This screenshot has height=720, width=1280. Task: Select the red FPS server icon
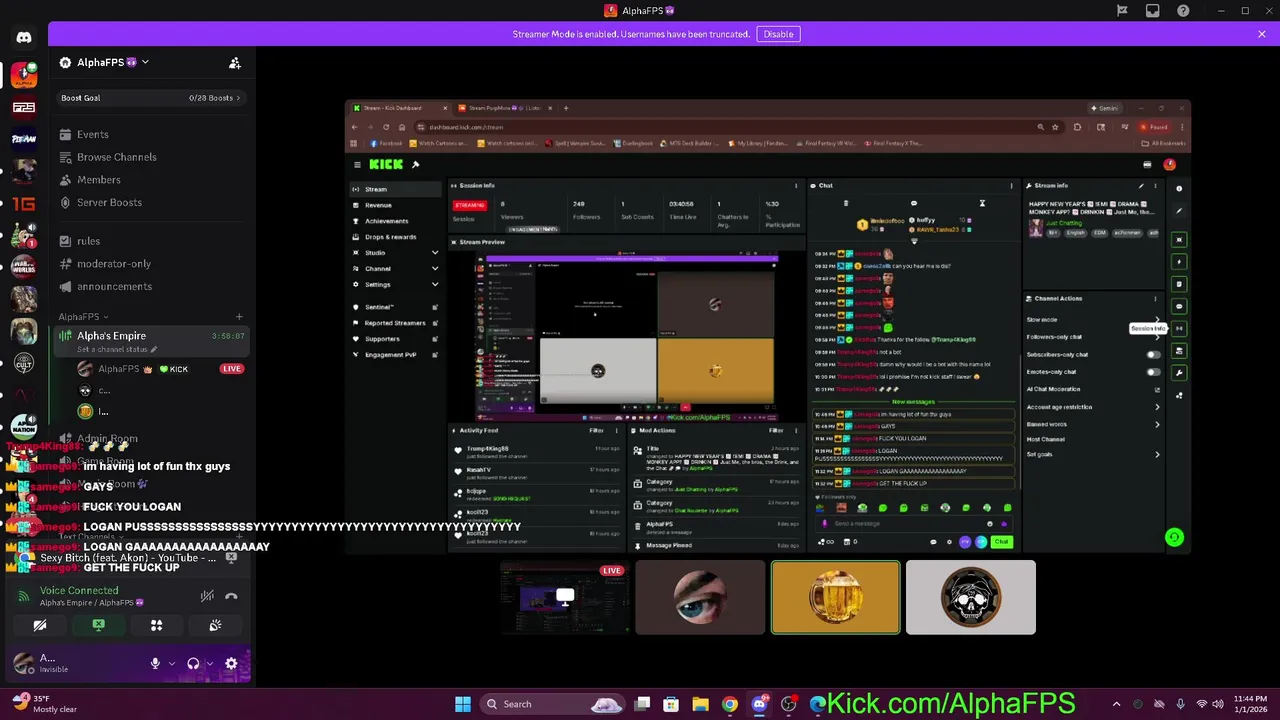coord(24,107)
